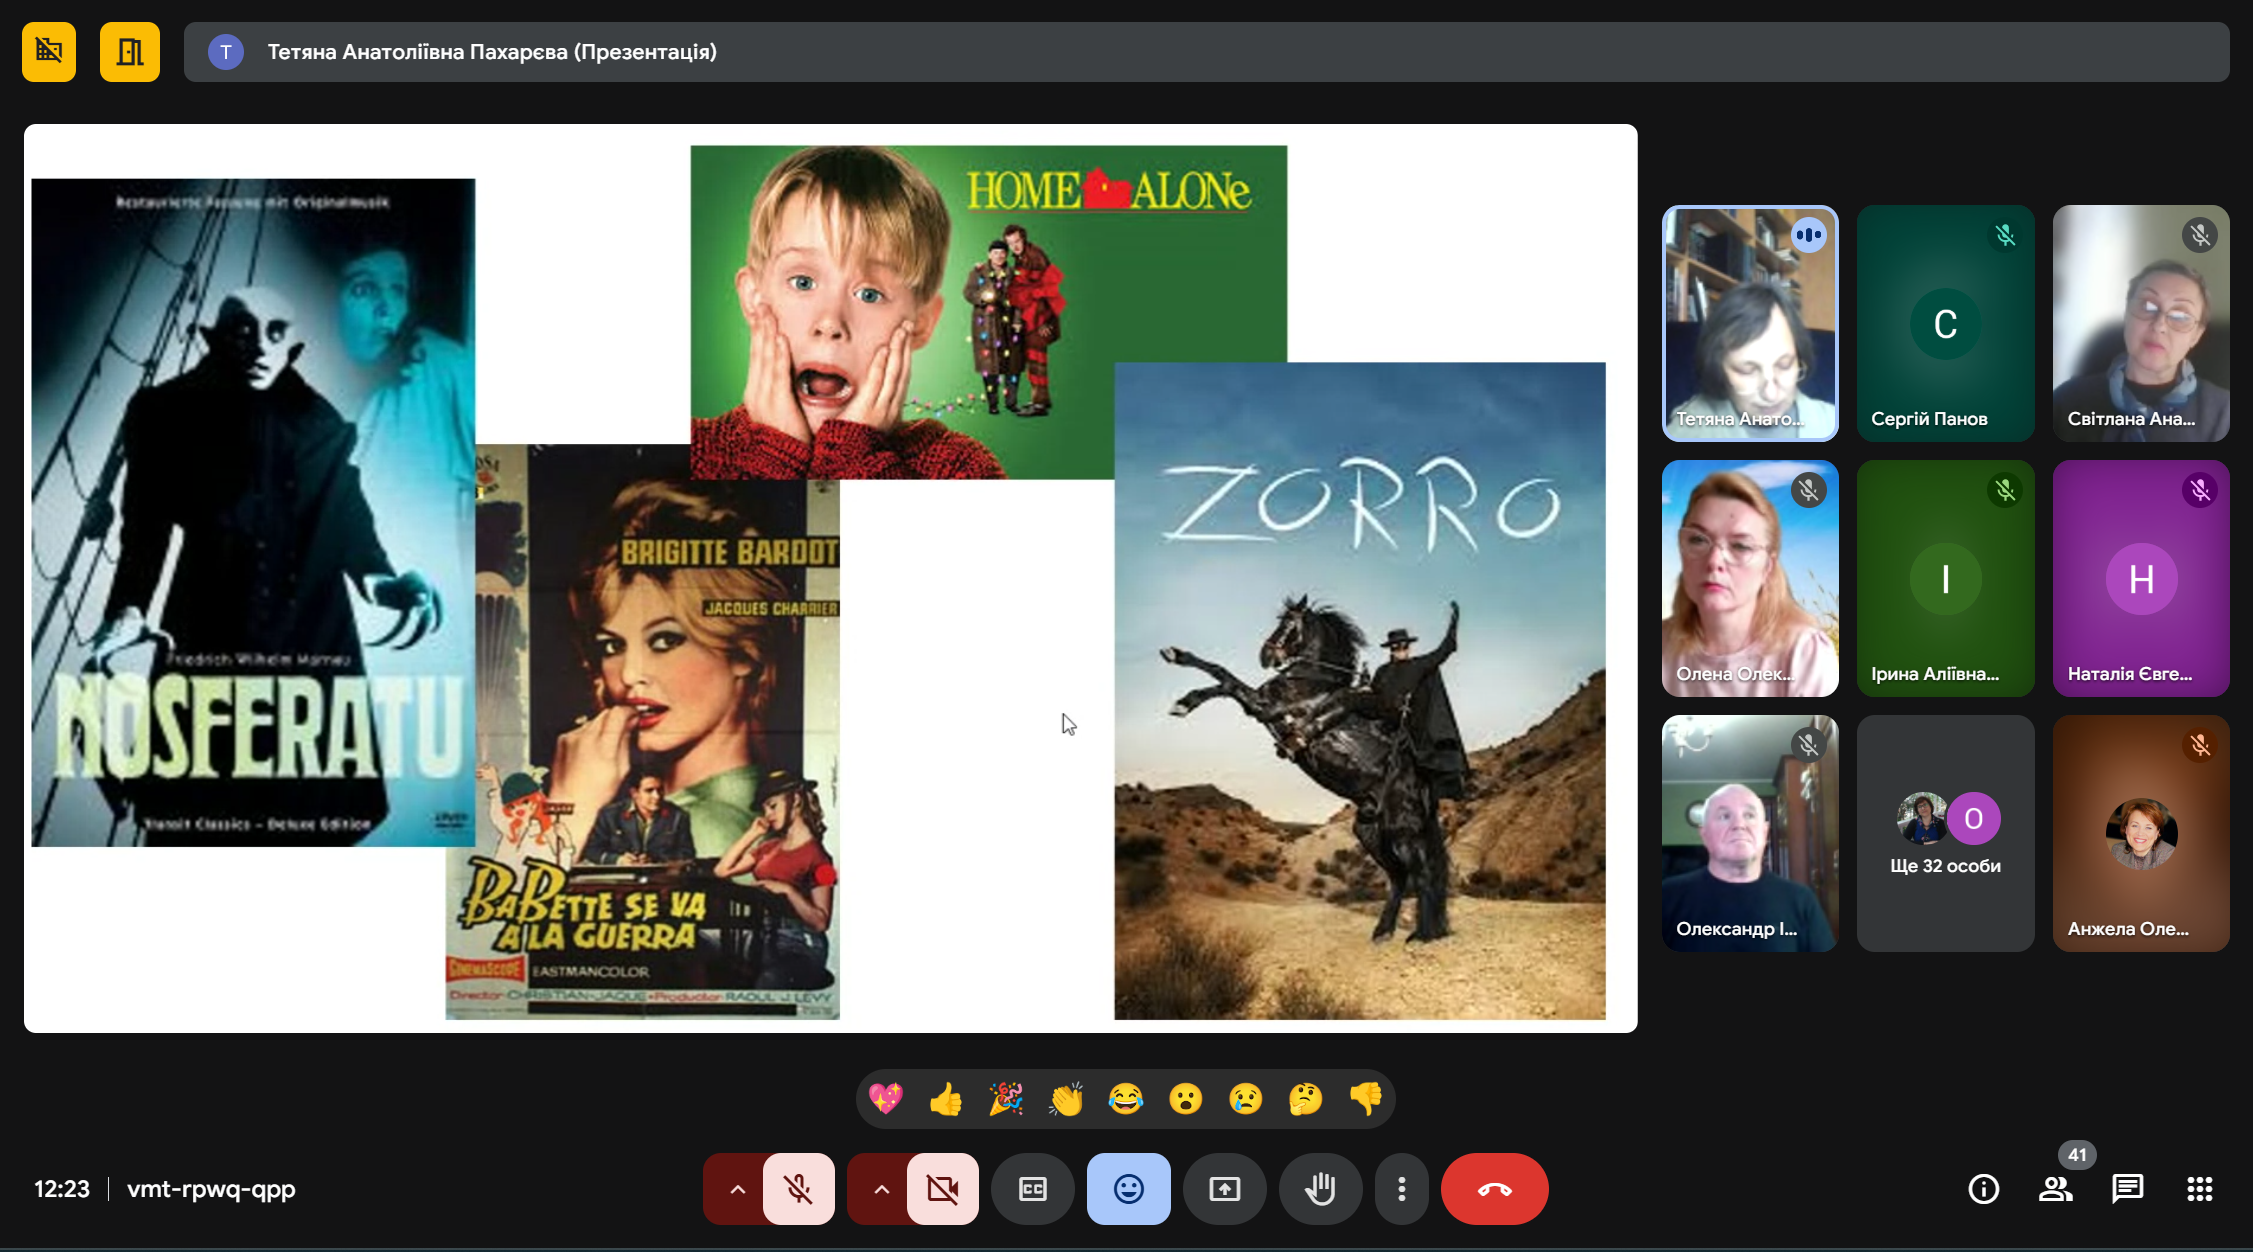Click the Zorro poster in the presentation
This screenshot has height=1252, width=2253.
tap(1360, 691)
